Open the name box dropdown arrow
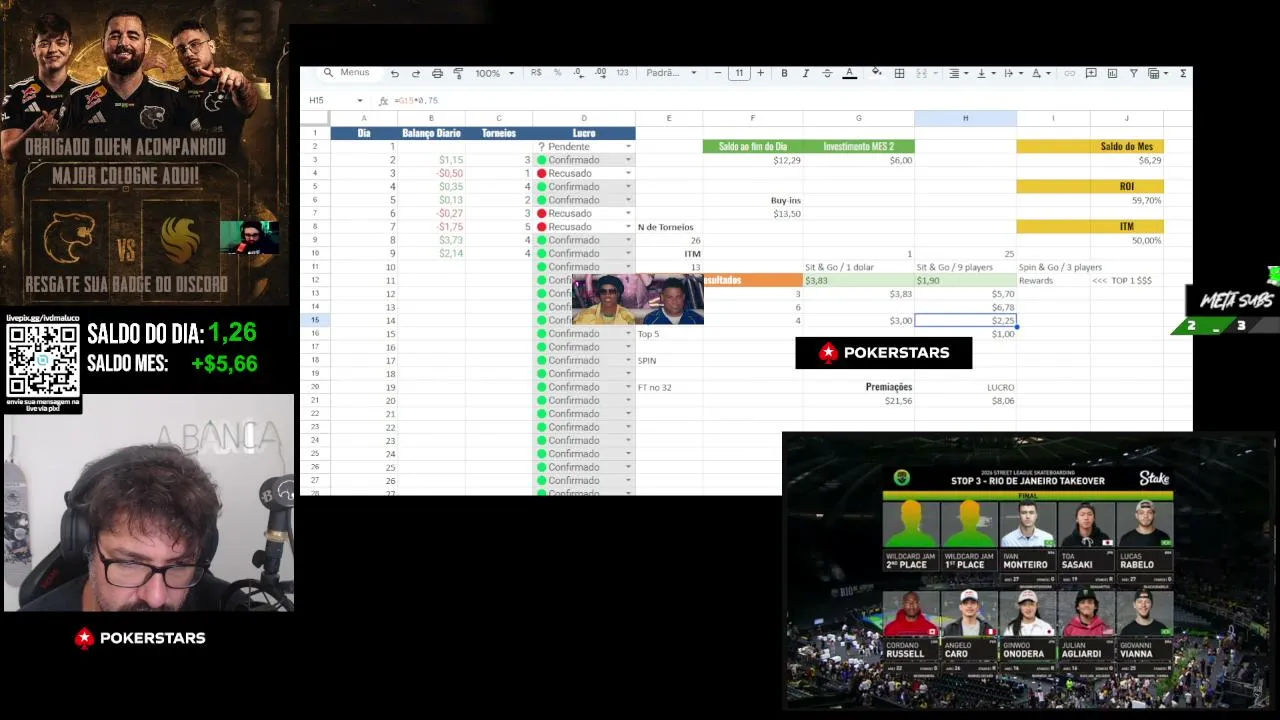This screenshot has width=1280, height=720. click(360, 101)
